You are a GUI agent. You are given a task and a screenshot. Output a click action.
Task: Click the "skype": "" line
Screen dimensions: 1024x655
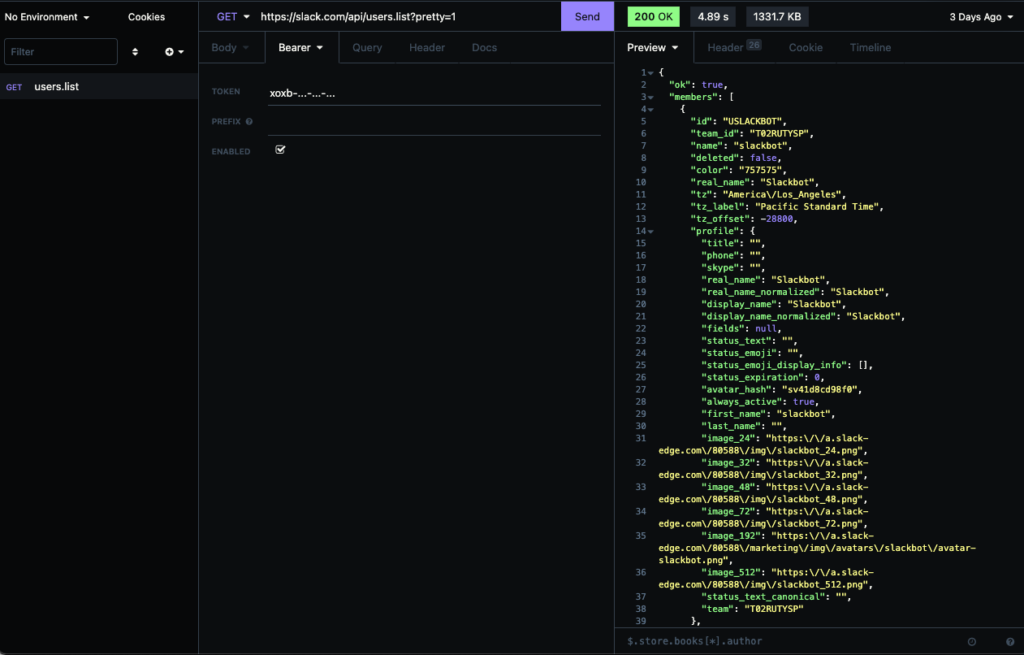tap(733, 268)
